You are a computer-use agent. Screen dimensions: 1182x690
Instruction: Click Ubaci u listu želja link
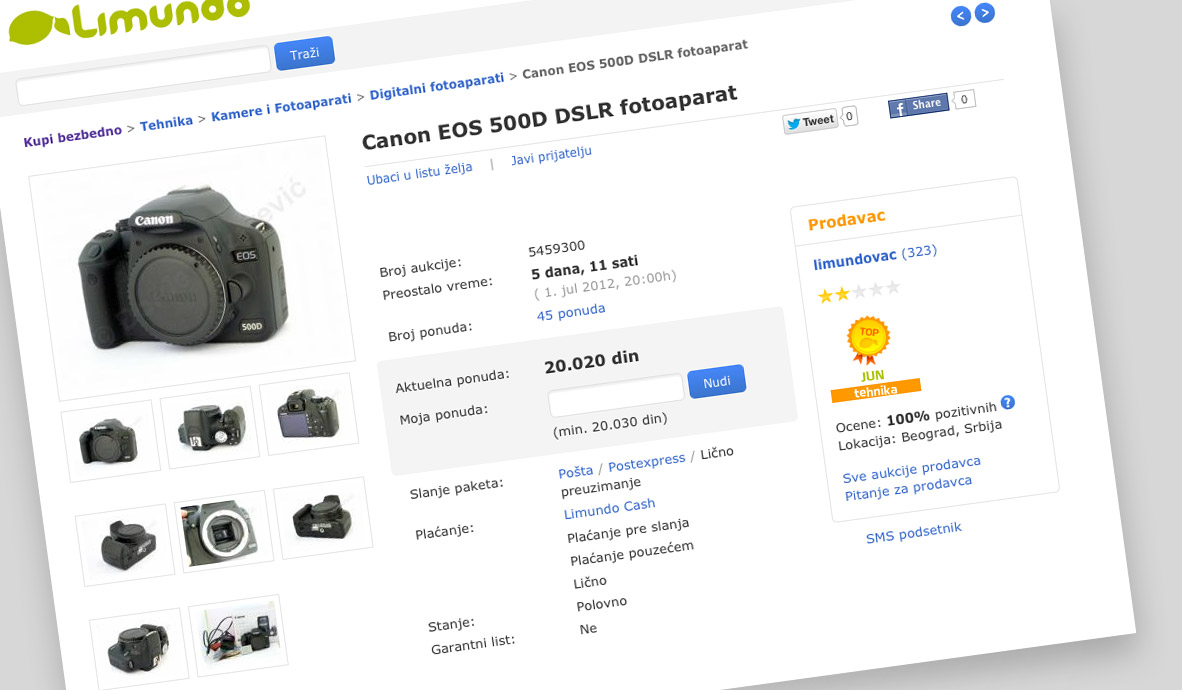(419, 172)
